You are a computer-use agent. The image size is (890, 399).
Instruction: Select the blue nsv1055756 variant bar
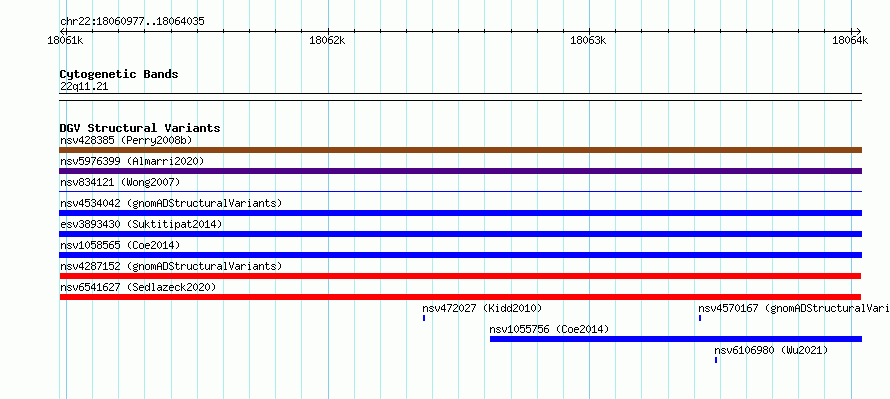pos(676,339)
